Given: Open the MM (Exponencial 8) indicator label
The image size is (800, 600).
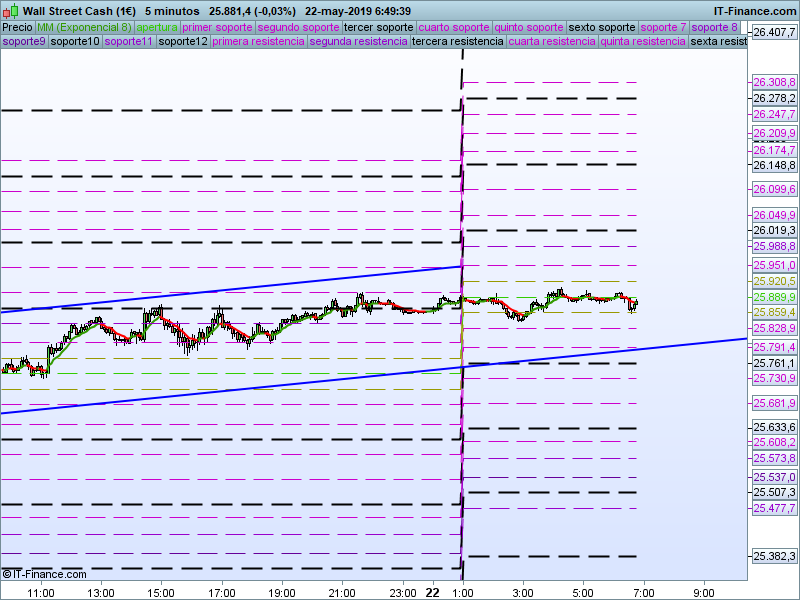Looking at the screenshot, I should point(84,27).
